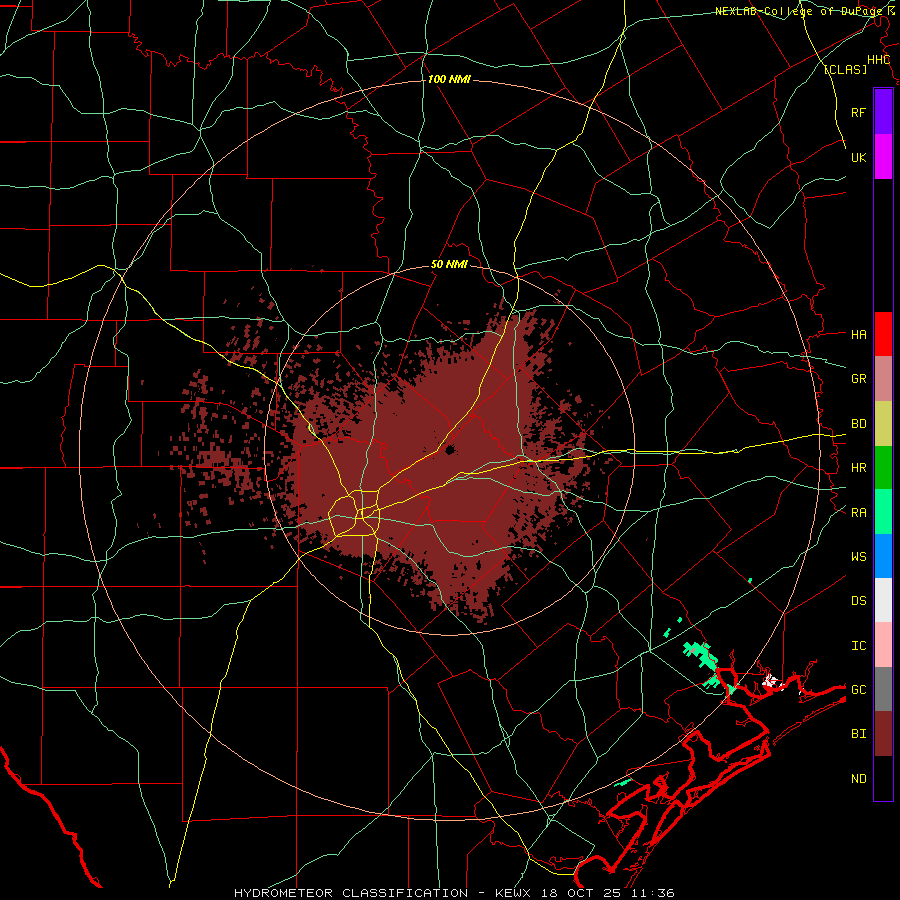The image size is (900, 900).
Task: Click the RF legend label
Action: [858, 112]
